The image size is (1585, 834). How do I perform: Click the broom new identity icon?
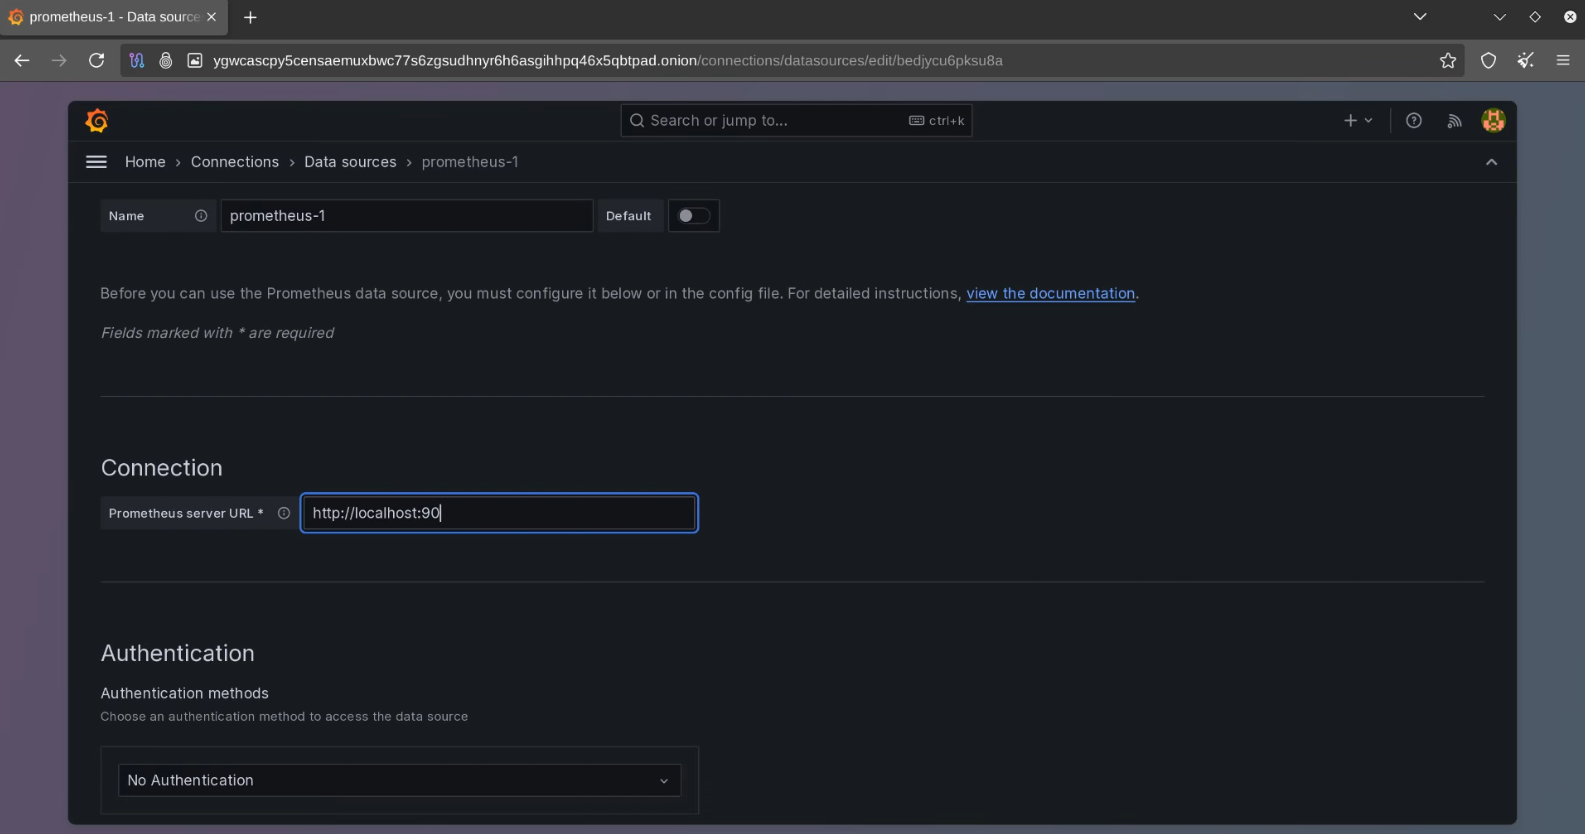(x=1525, y=61)
